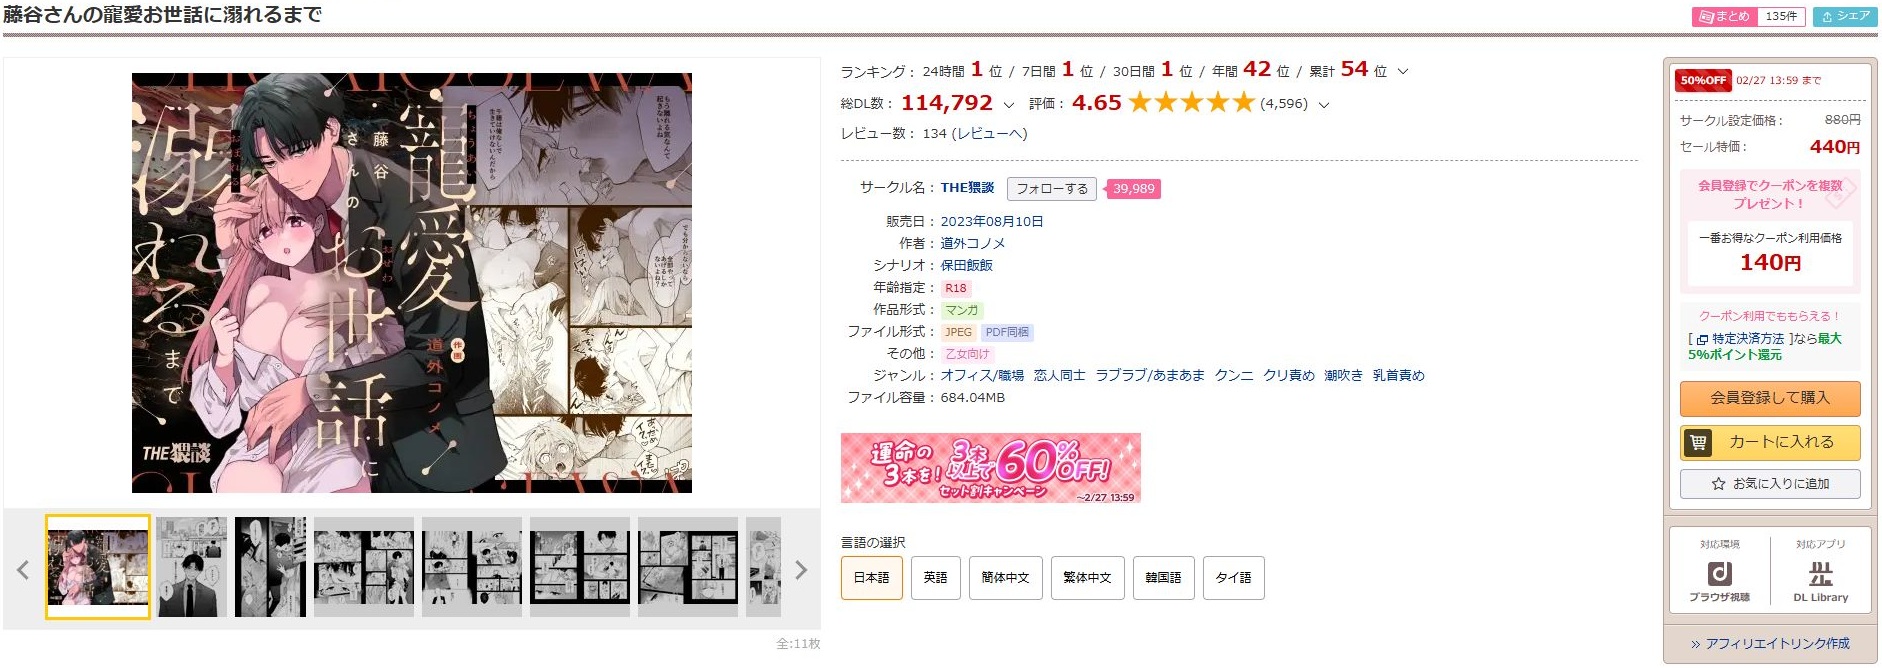Show next thumbnails with right arrow

(x=800, y=570)
